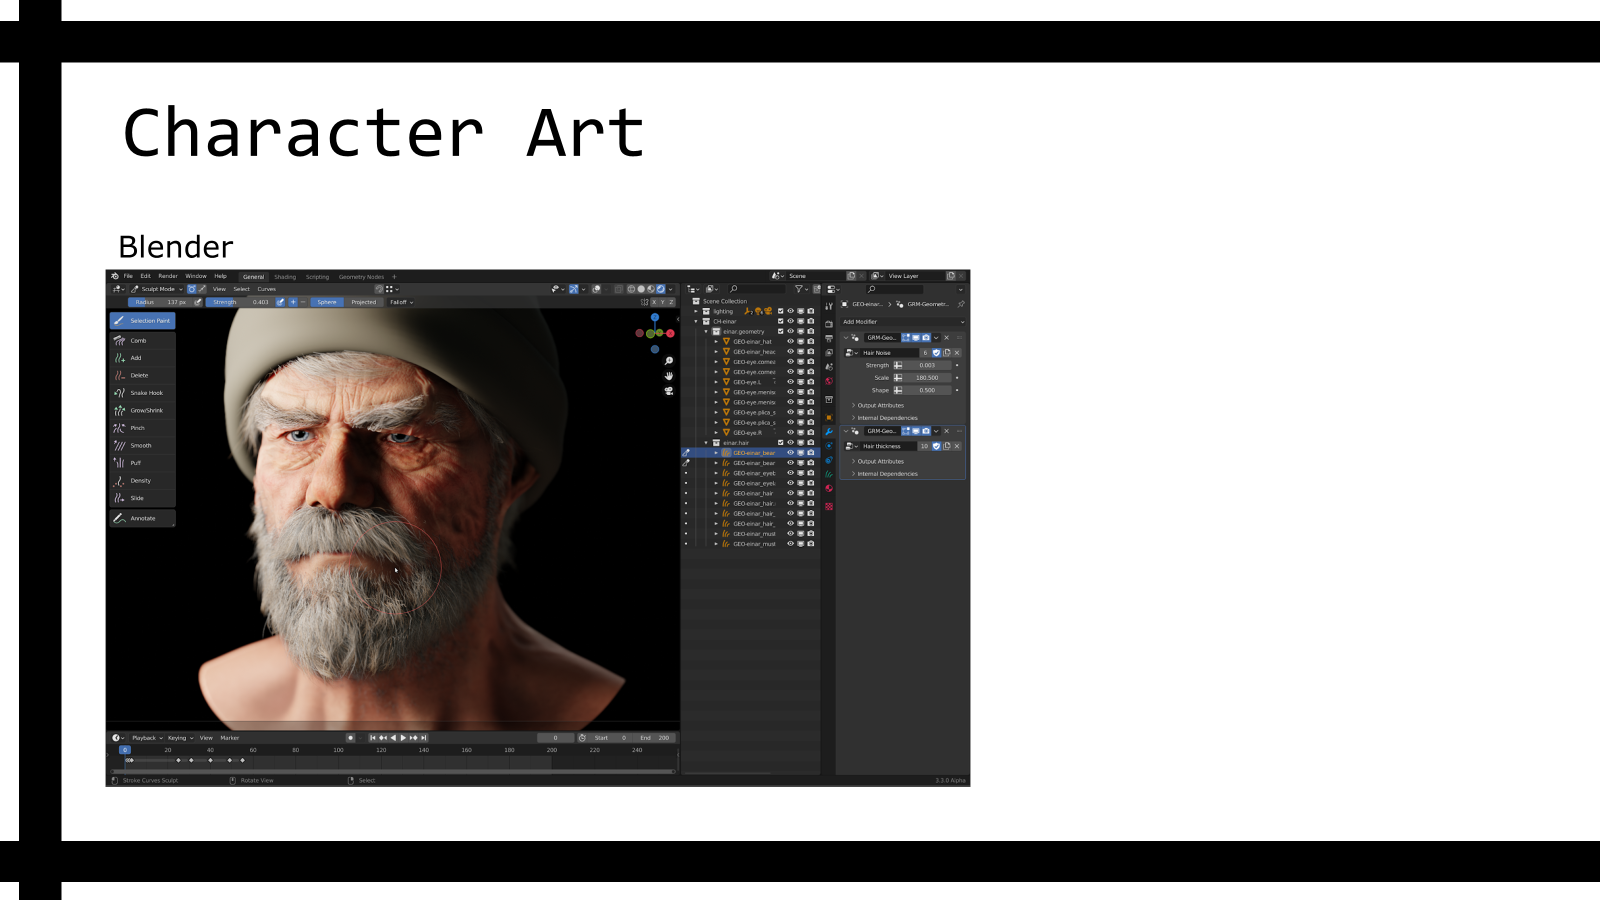Expand Internal Dependencies under Hair thickness
This screenshot has width=1600, height=900.
[x=886, y=474]
